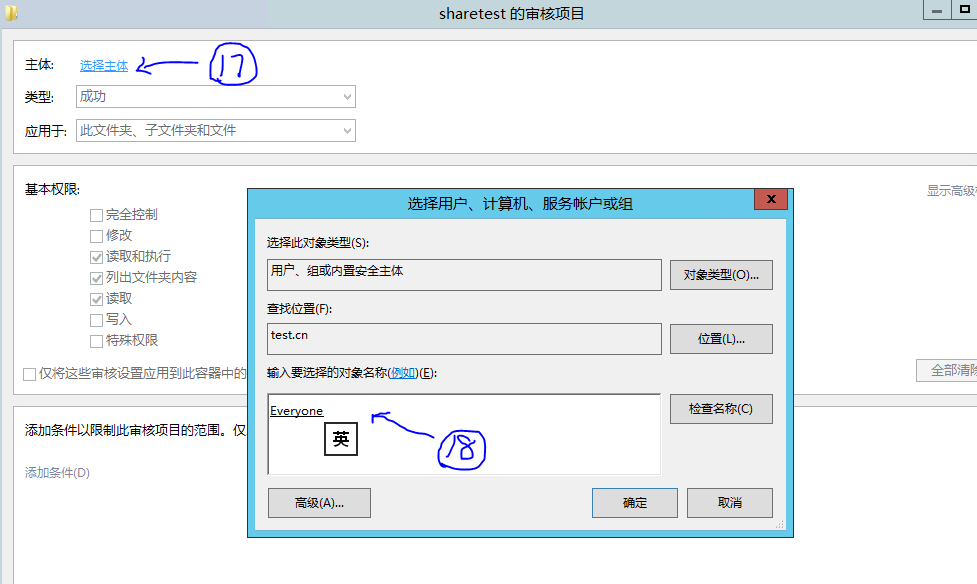The width and height of the screenshot is (977, 584).
Task: Uncheck the 读取 checkbox
Action: tap(96, 298)
